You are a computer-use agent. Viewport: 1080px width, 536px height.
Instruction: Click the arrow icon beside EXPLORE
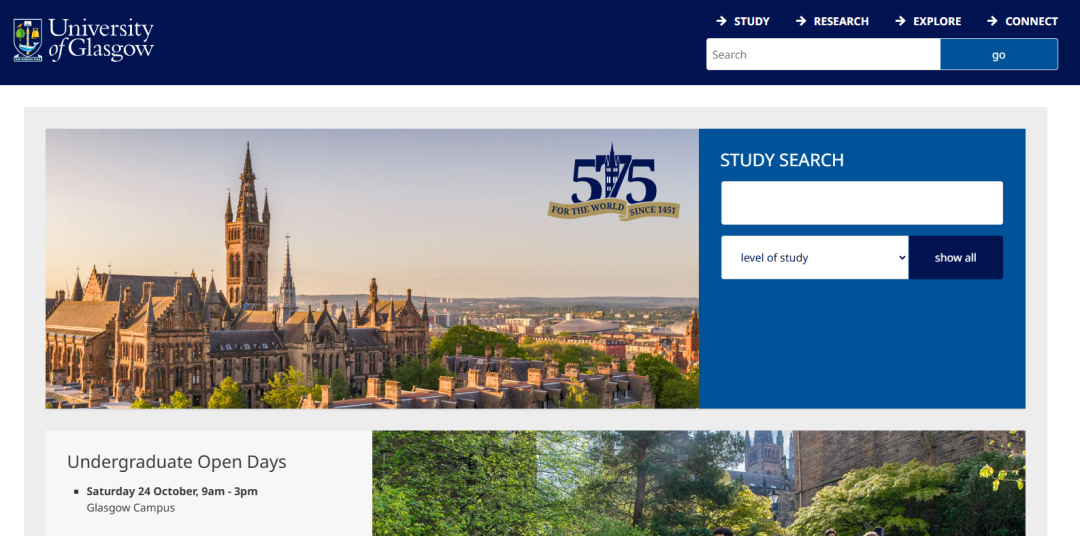900,21
